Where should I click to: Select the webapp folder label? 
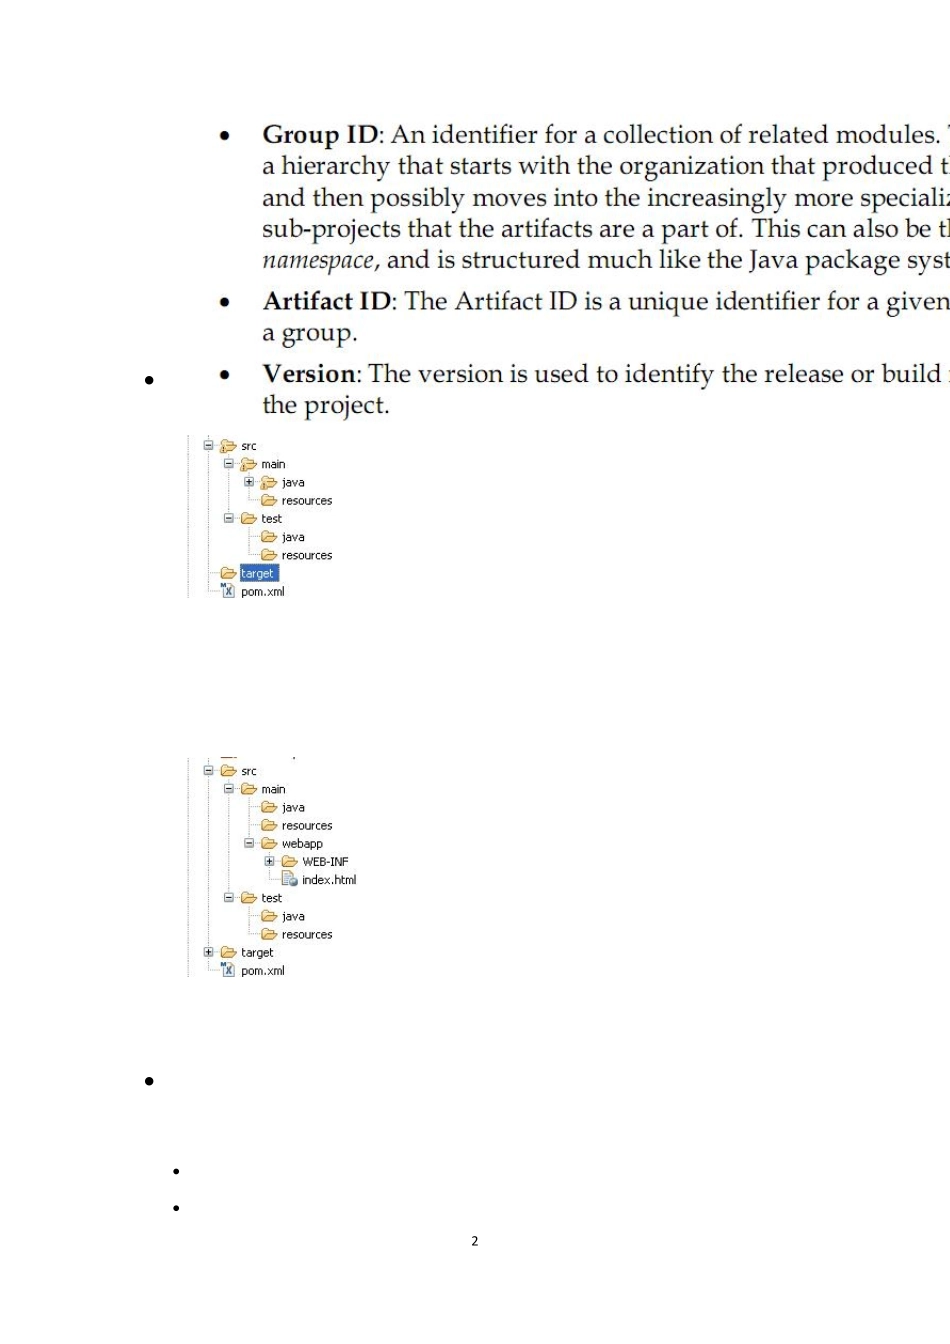[302, 844]
